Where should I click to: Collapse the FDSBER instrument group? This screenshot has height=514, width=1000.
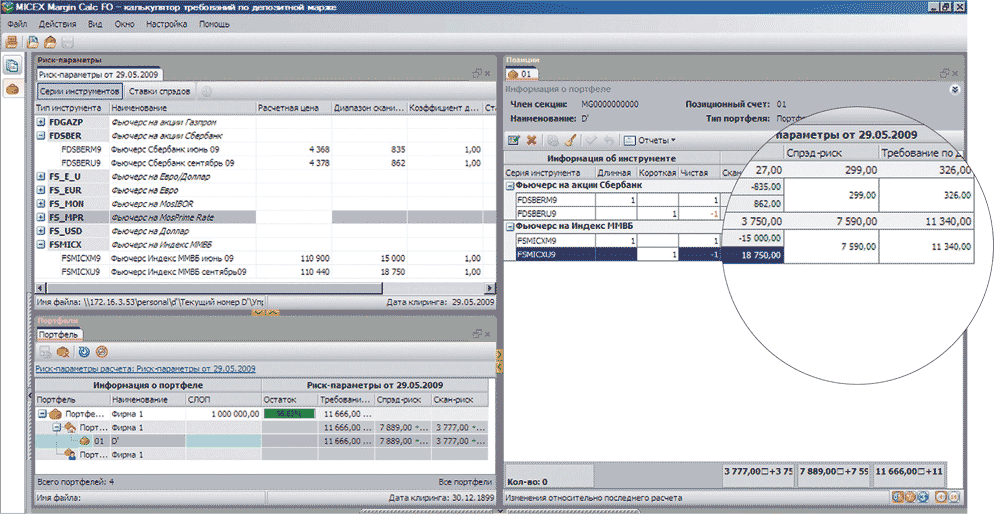pos(41,136)
